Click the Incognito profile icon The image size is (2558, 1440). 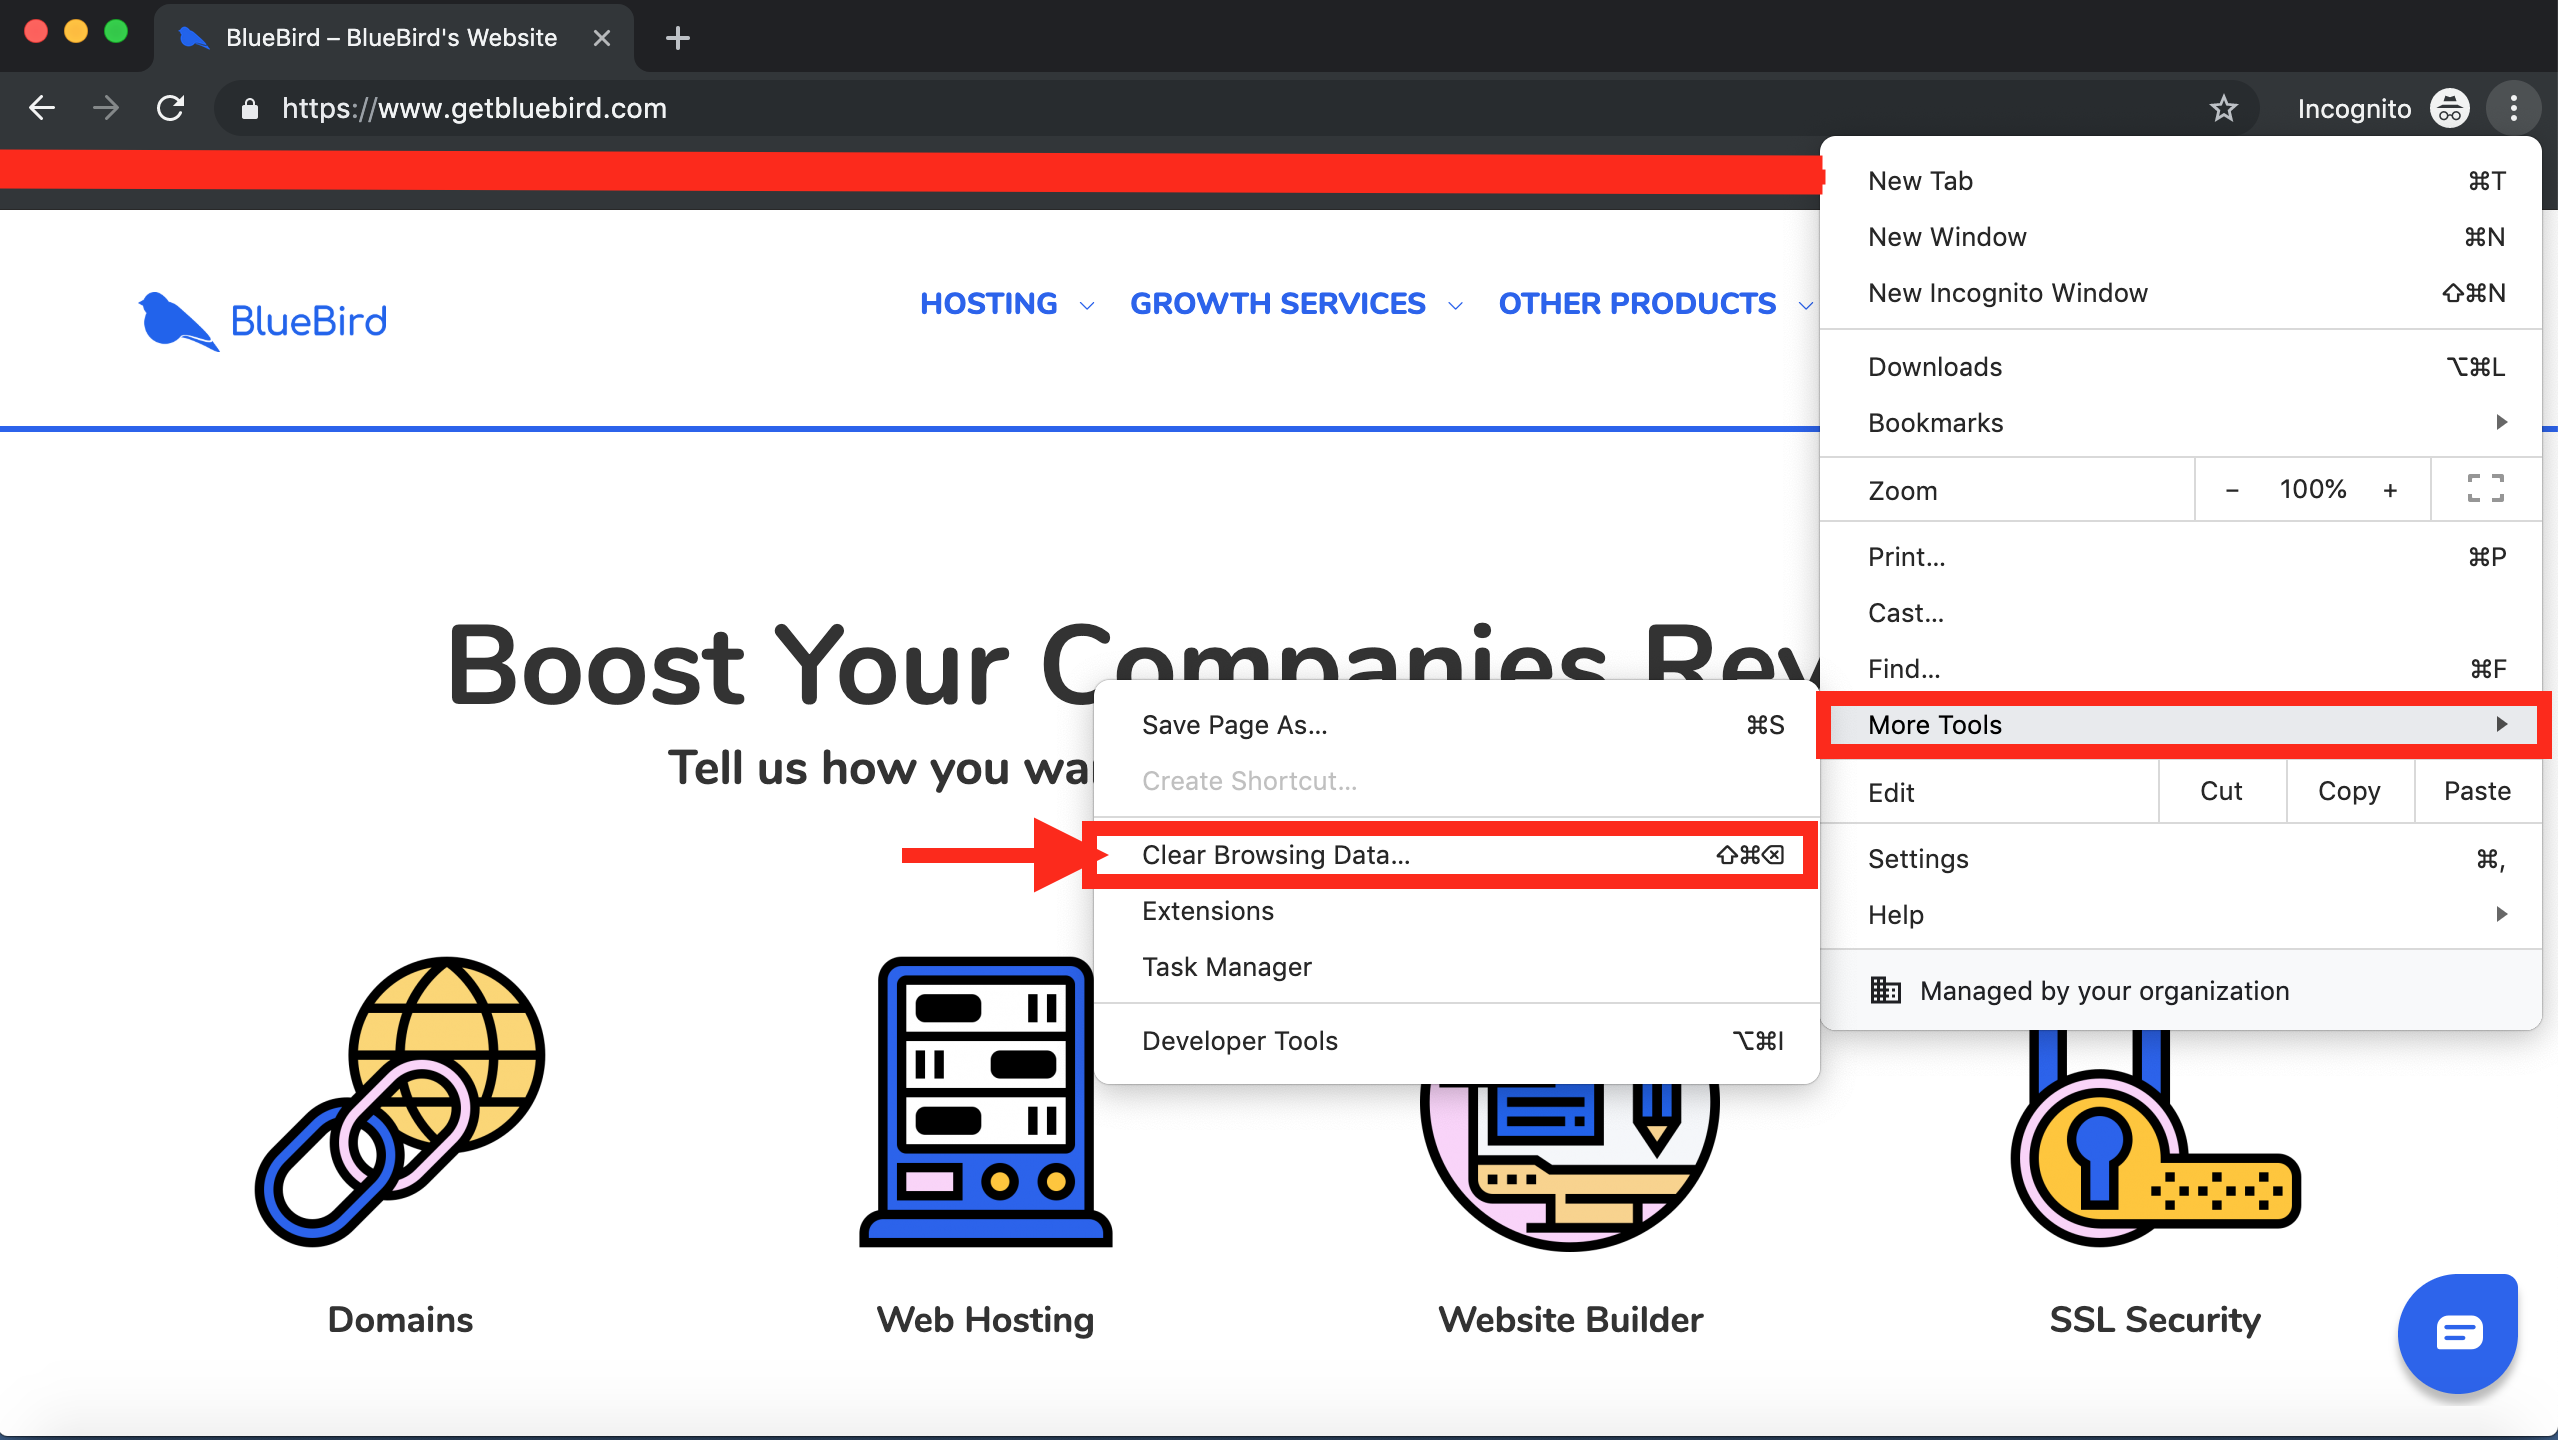coord(2449,108)
